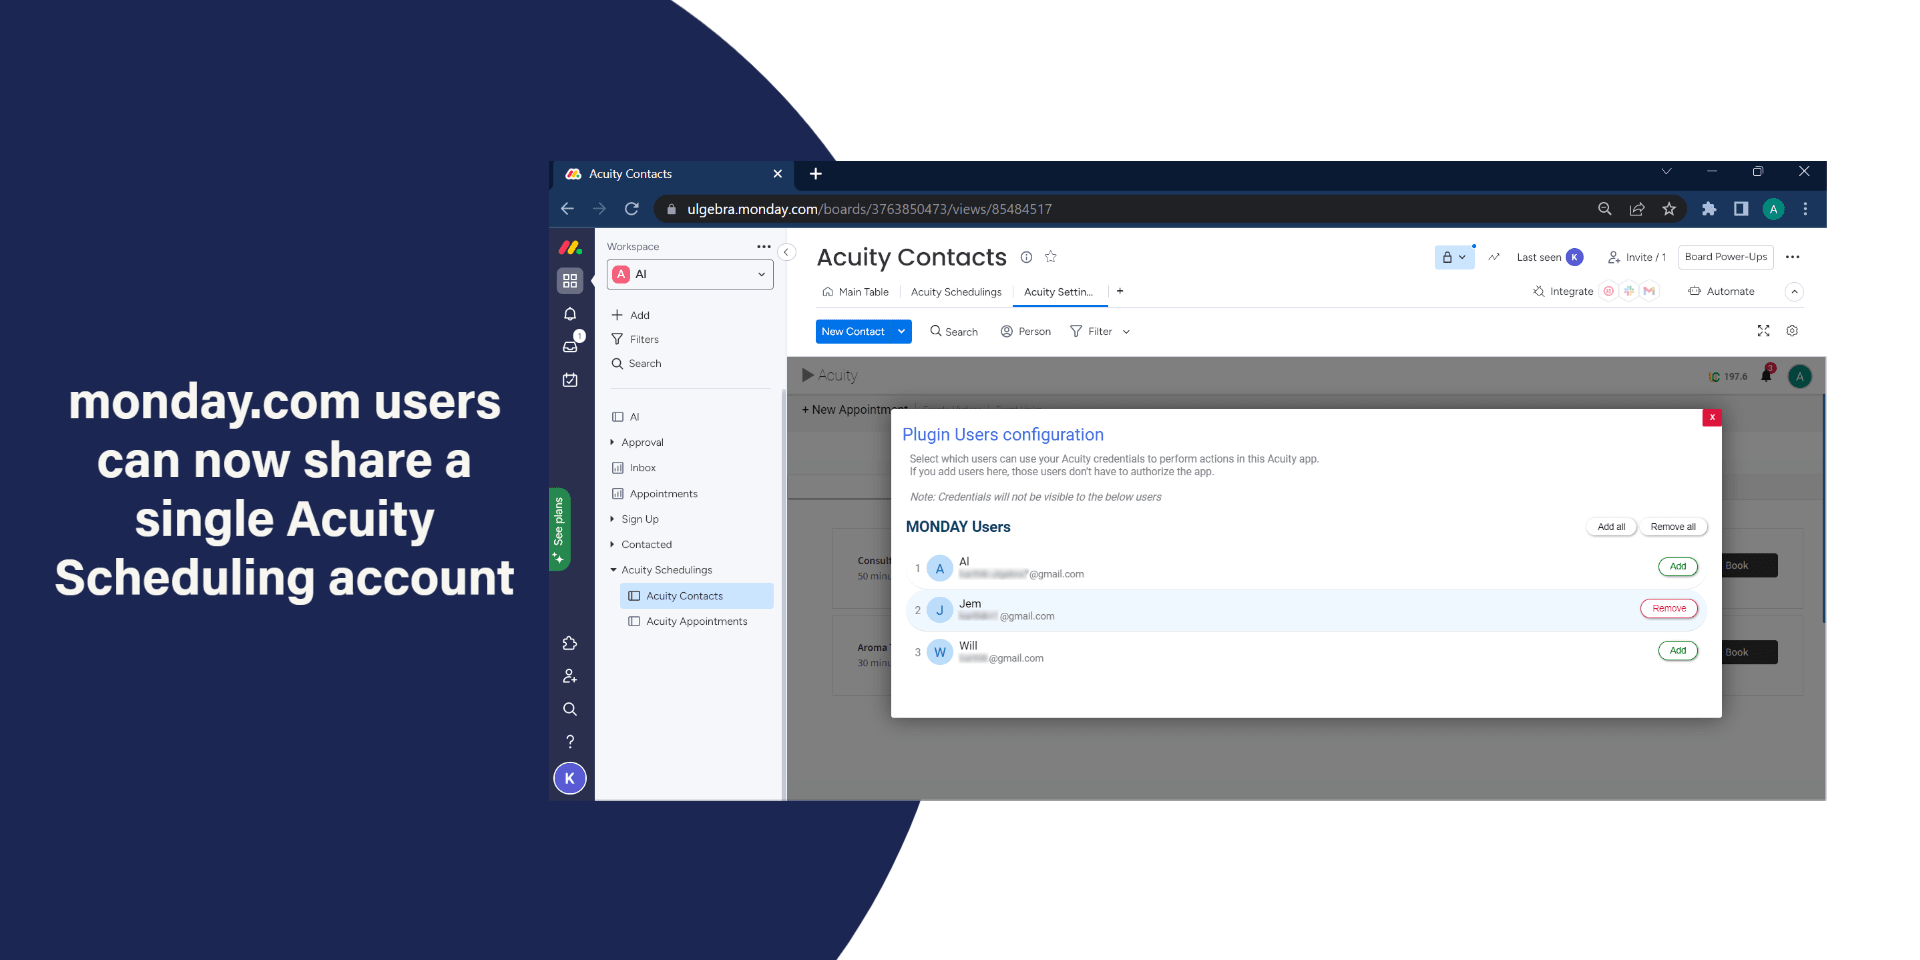The image size is (1920, 960).
Task: Click the New Contact button
Action: [854, 331]
